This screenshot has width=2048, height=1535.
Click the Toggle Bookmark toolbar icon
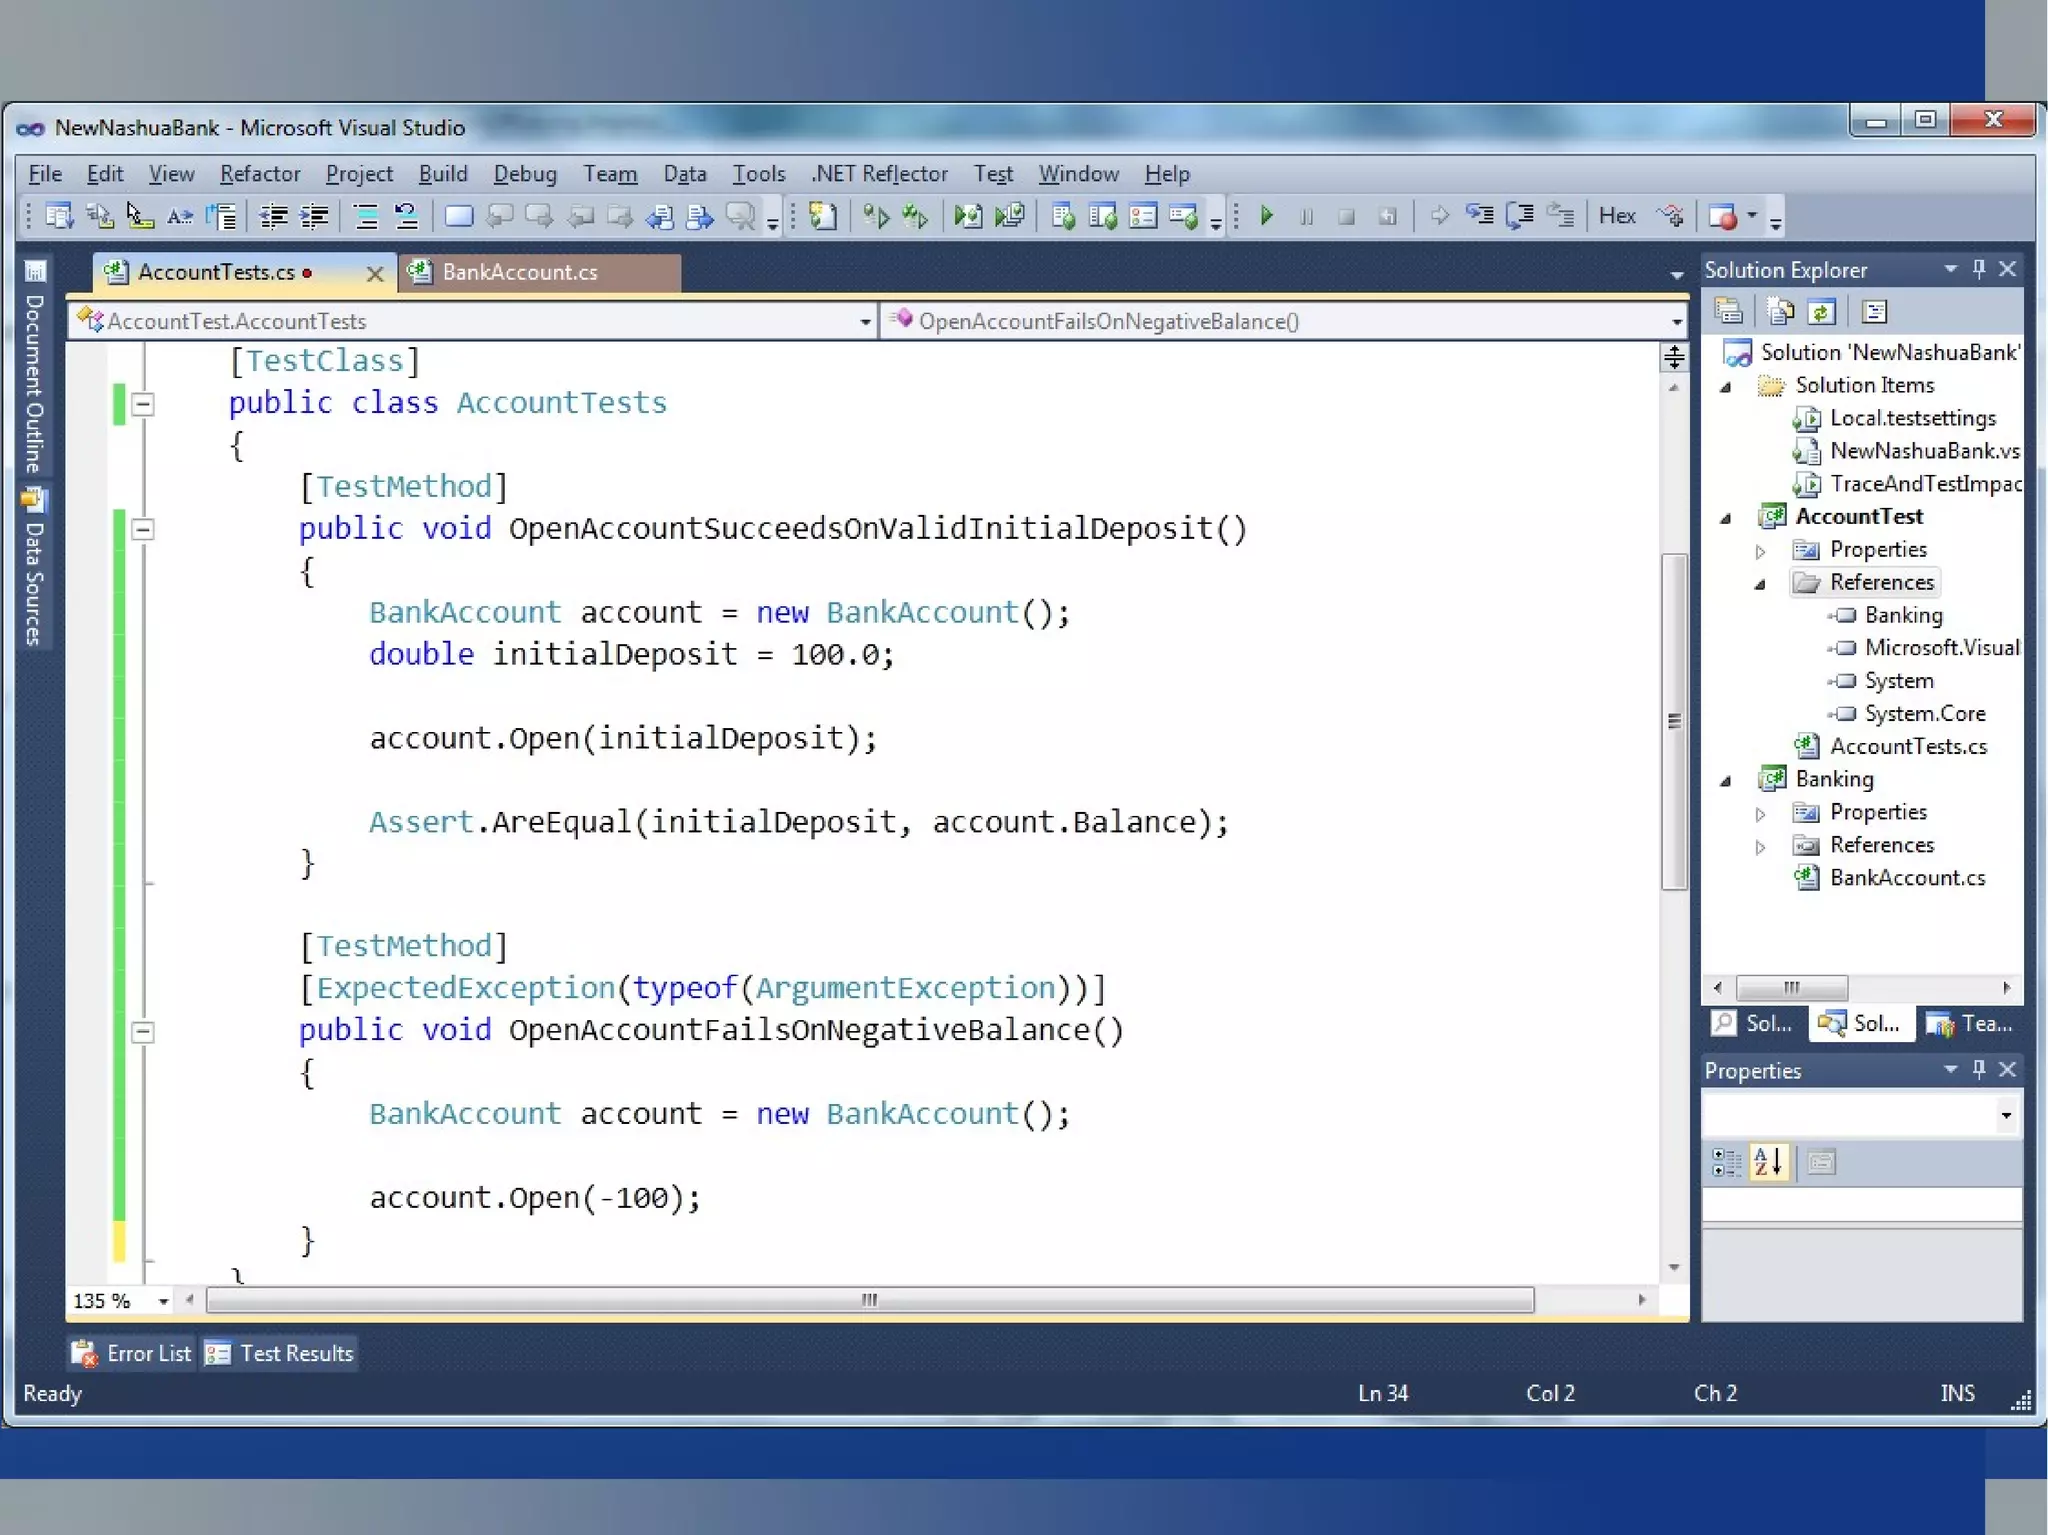[x=459, y=216]
